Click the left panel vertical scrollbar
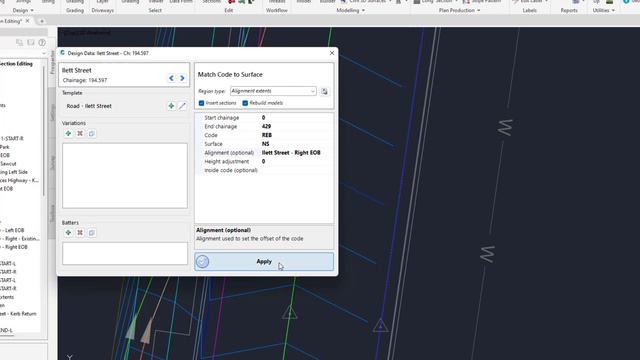The width and height of the screenshot is (640, 360). (43, 131)
